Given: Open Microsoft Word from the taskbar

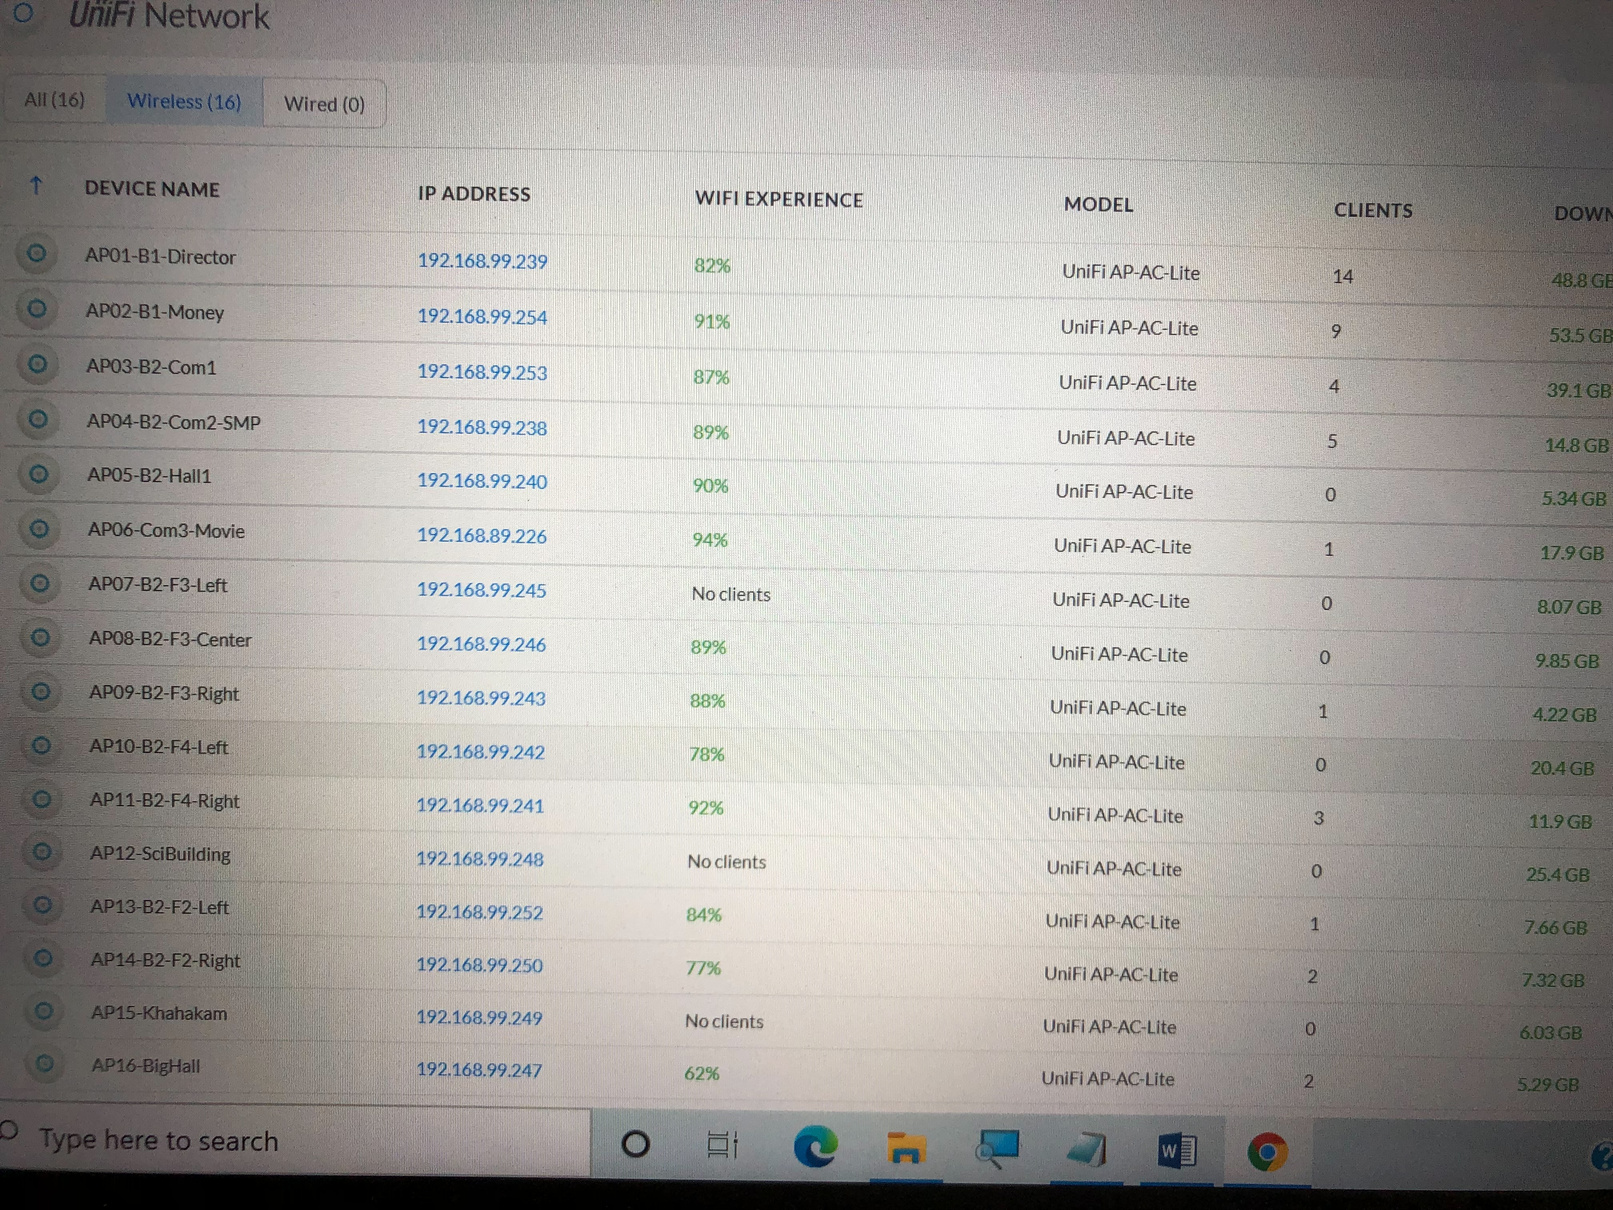Looking at the screenshot, I should 1176,1151.
